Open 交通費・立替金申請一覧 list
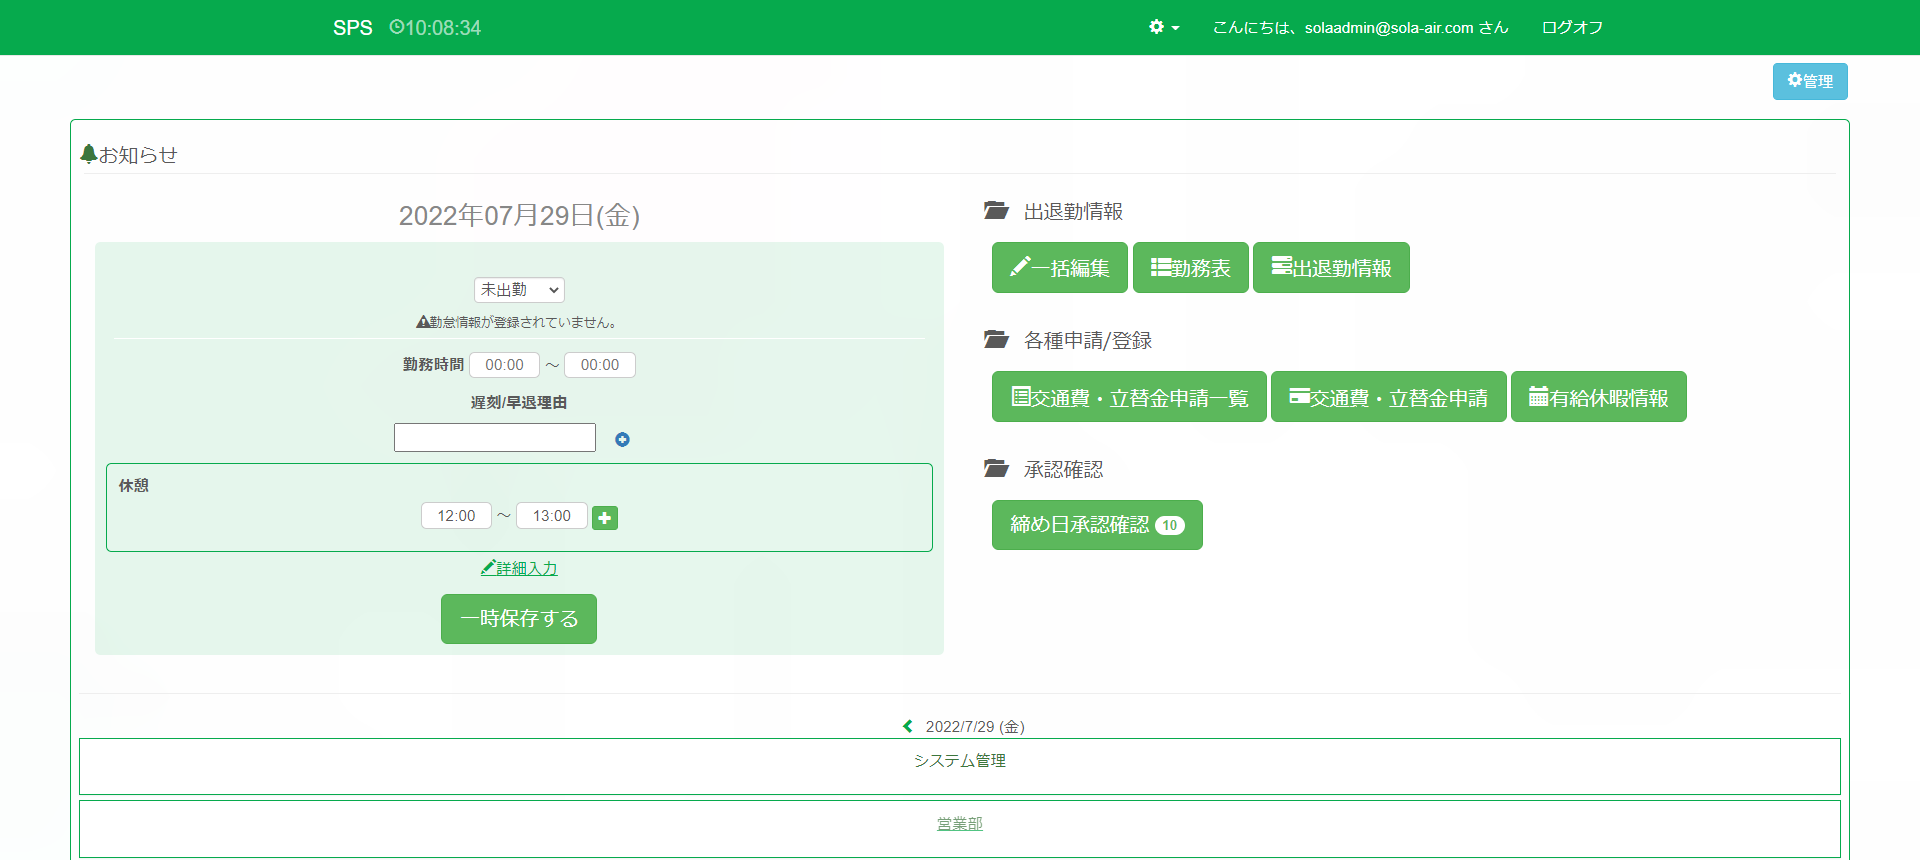This screenshot has height=860, width=1920. (1129, 397)
